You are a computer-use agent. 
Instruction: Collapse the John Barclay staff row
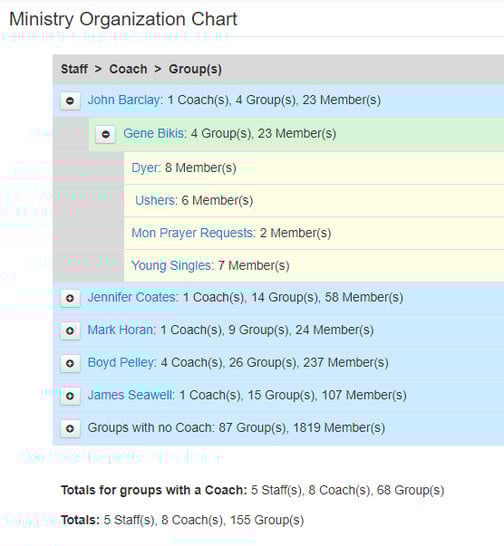tap(70, 101)
